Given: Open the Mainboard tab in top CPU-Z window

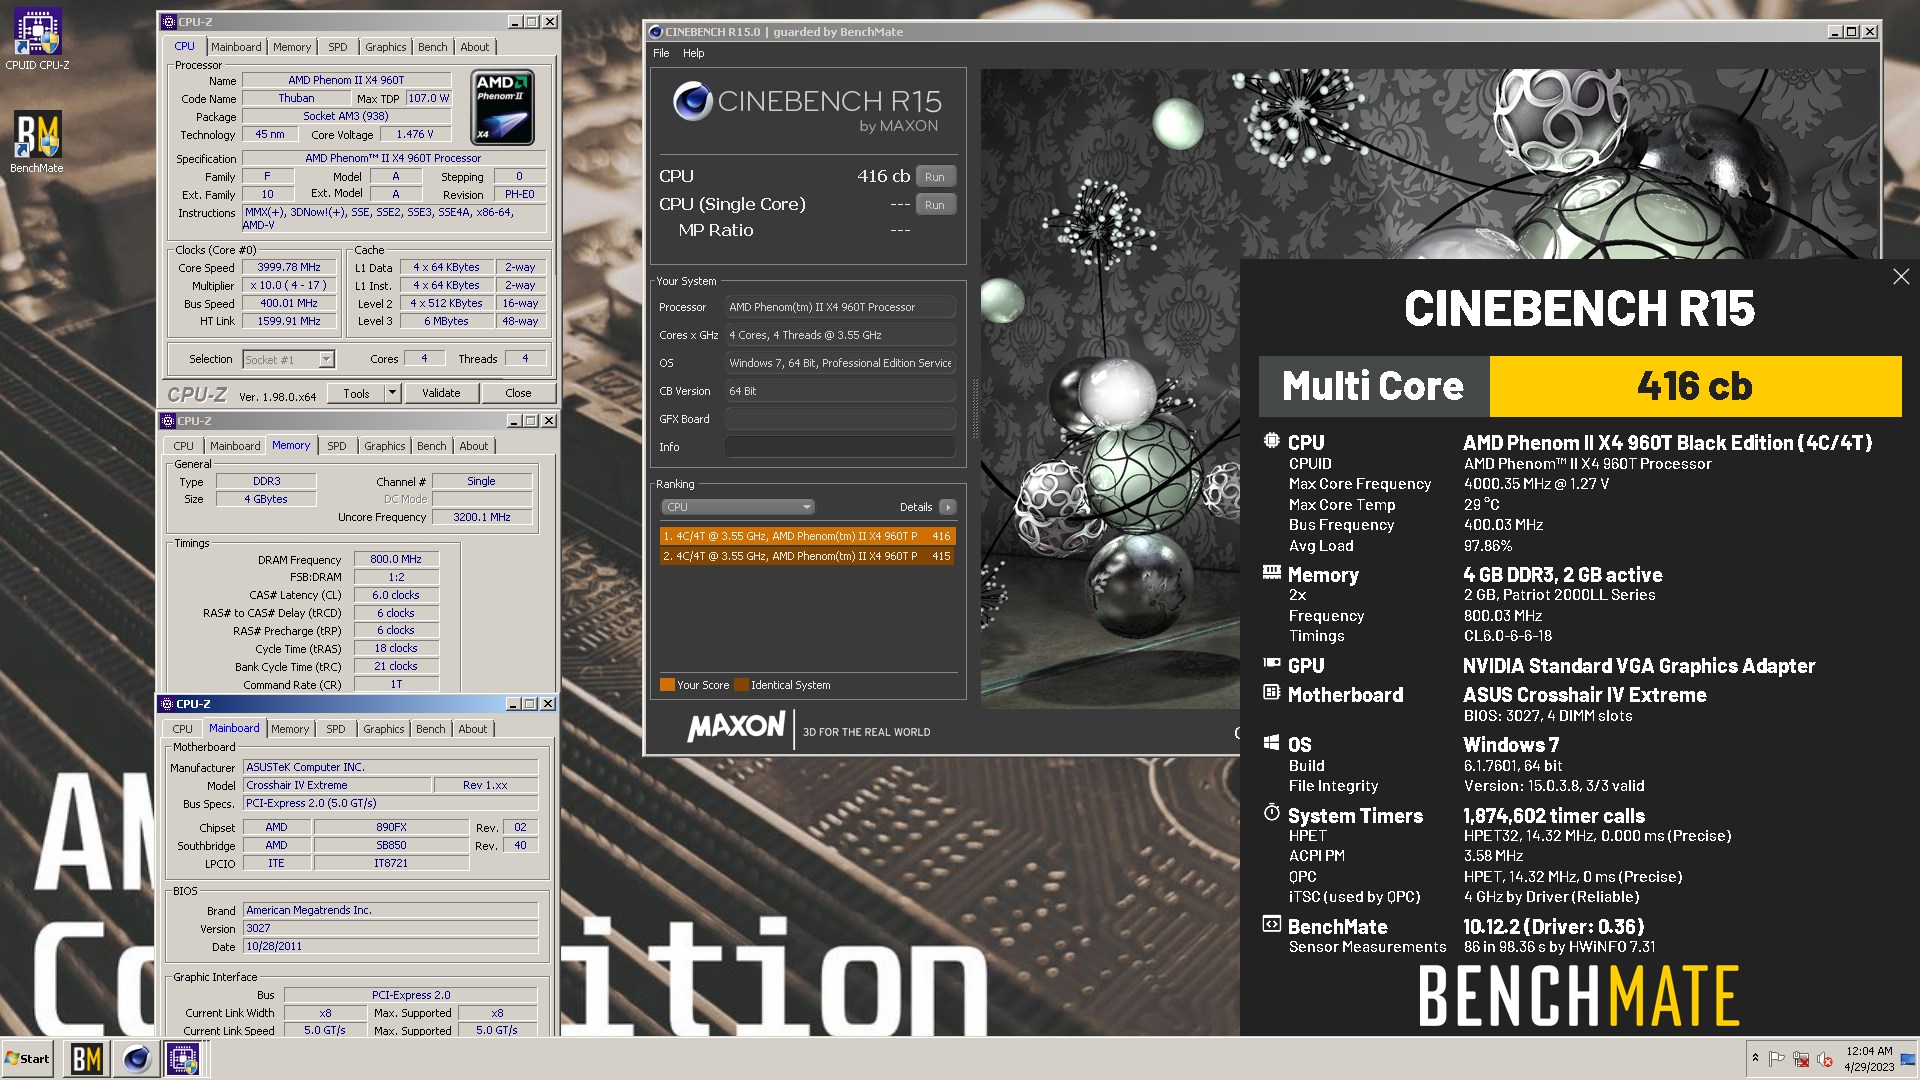Looking at the screenshot, I should (x=236, y=47).
